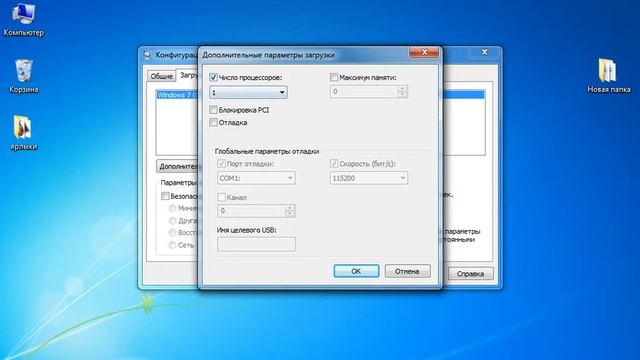Screen dimensions: 640x360
Task: Select the Другая оболочка radio option
Action: (173, 221)
